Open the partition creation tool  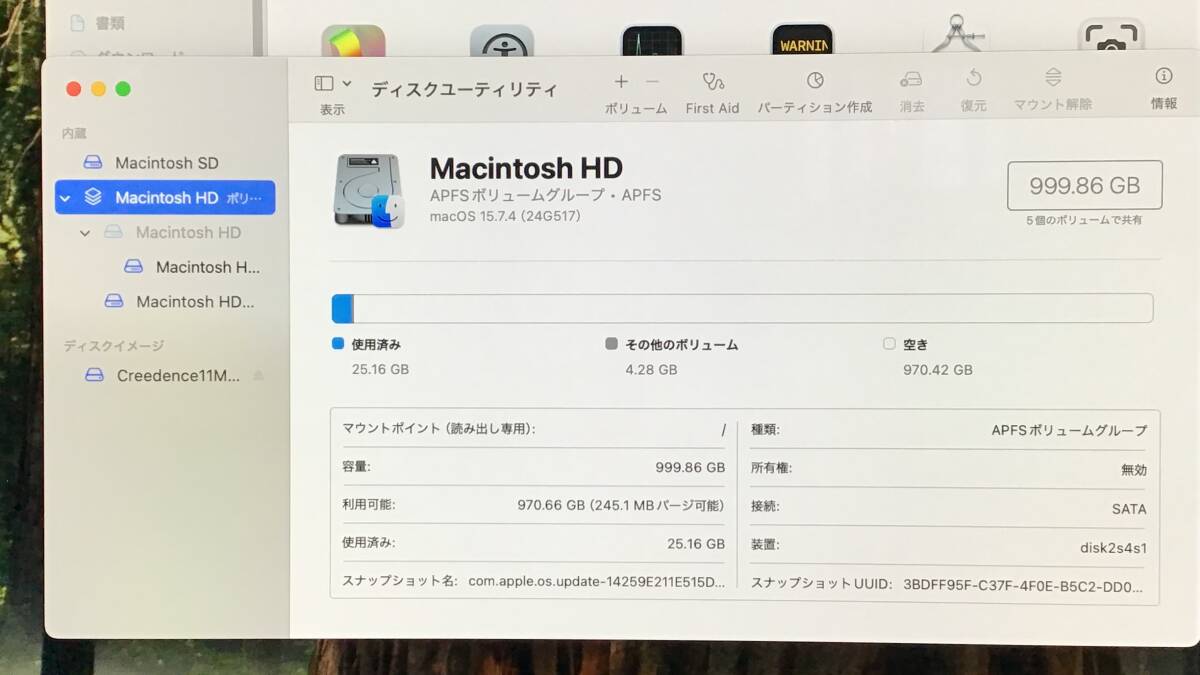[815, 81]
